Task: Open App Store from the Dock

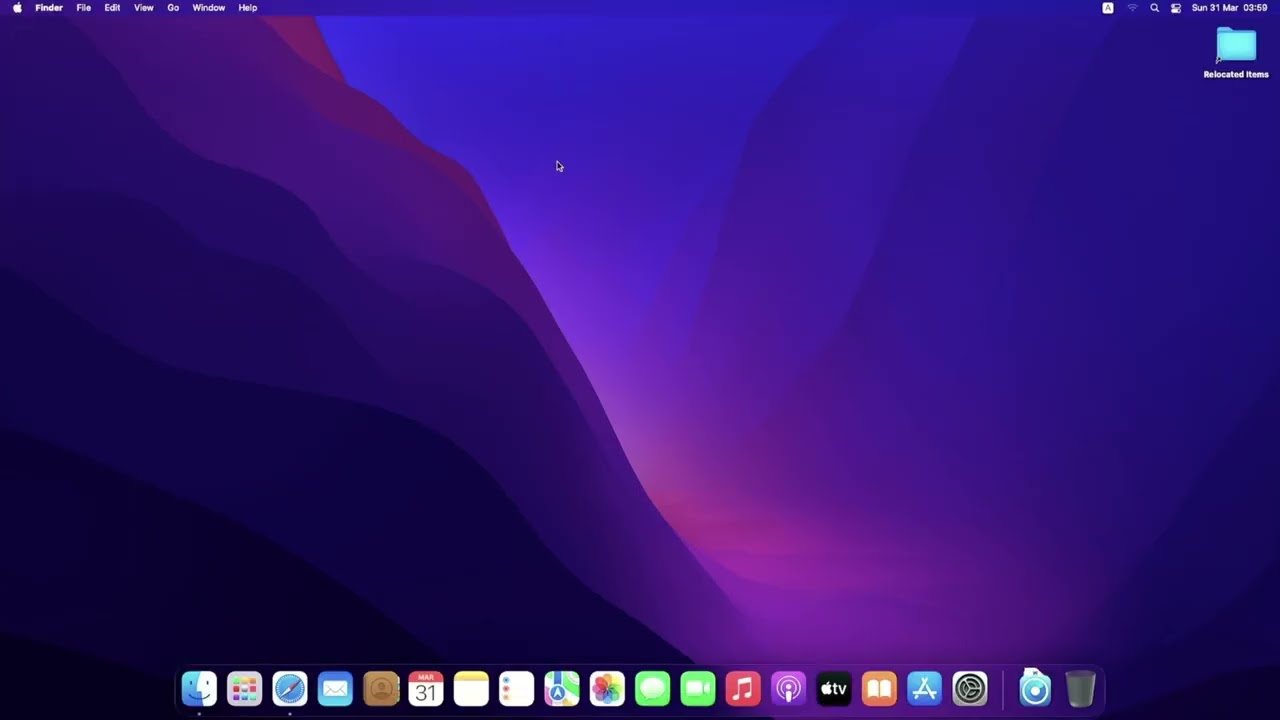Action: point(925,688)
